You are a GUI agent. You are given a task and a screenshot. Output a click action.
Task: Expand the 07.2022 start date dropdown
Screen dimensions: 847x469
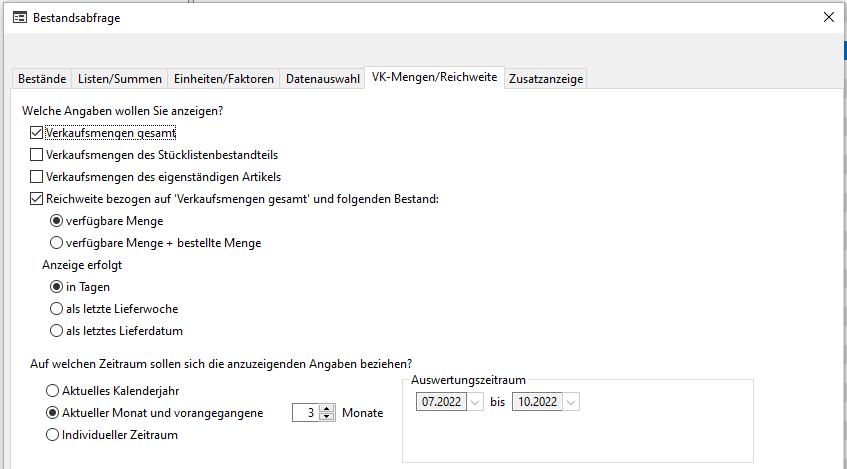coord(475,402)
